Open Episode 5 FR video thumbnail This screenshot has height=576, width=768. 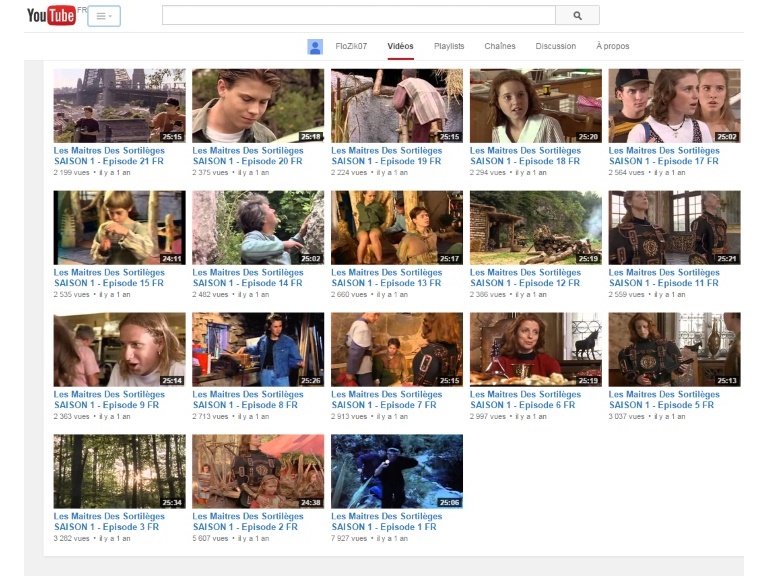[x=674, y=350]
